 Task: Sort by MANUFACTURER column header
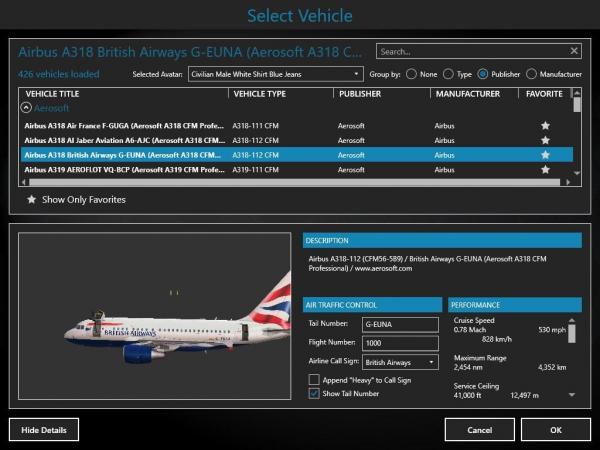click(468, 94)
